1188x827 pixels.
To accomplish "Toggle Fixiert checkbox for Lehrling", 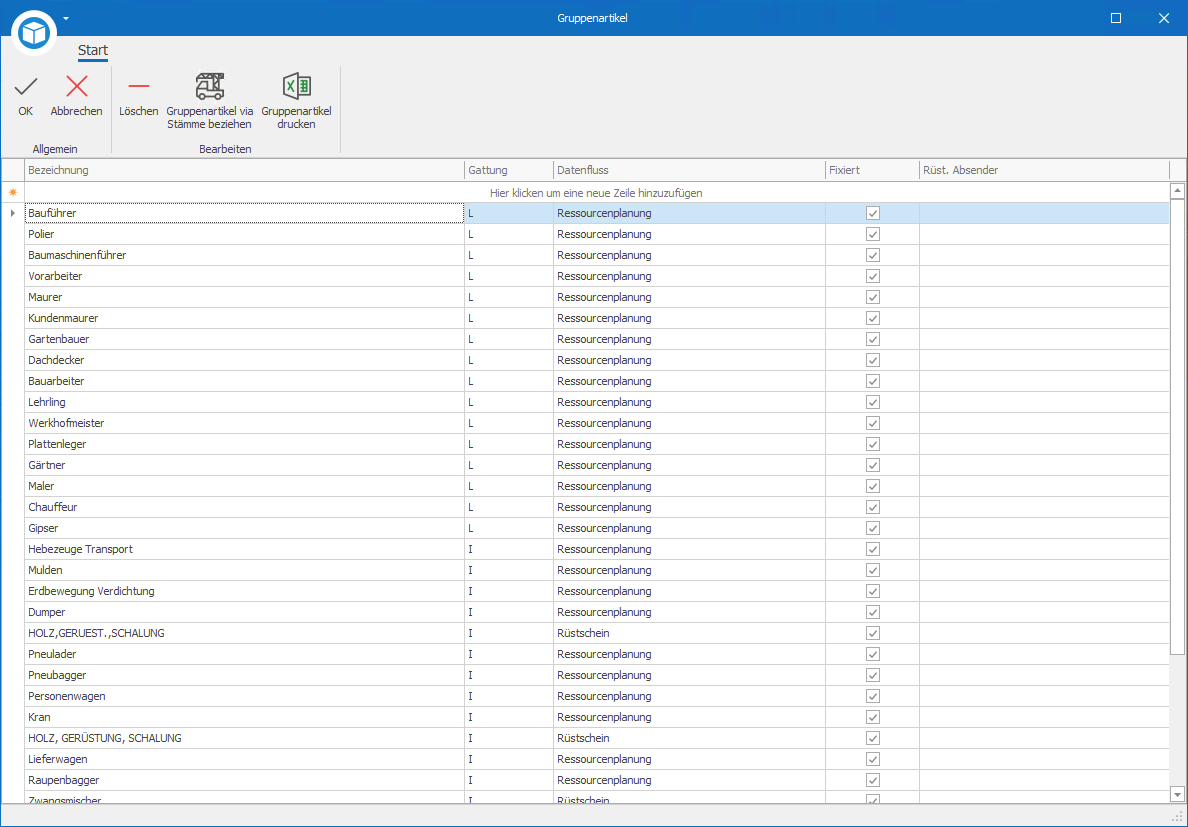I will 873,402.
